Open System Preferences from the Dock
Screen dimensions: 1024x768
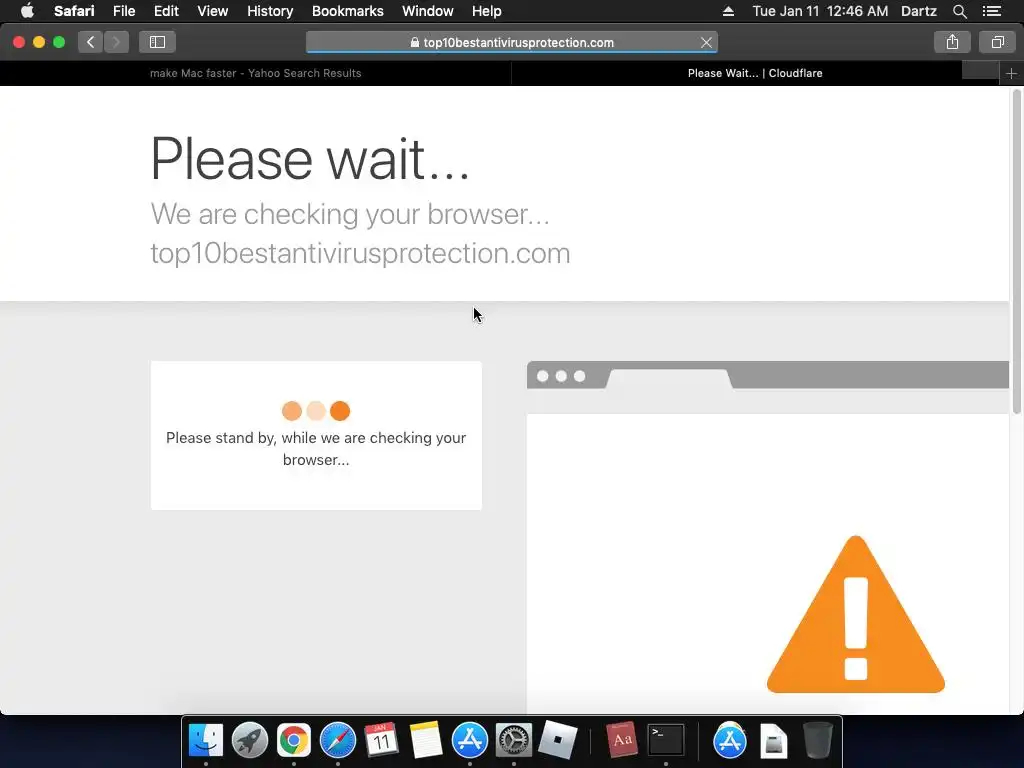pyautogui.click(x=514, y=741)
